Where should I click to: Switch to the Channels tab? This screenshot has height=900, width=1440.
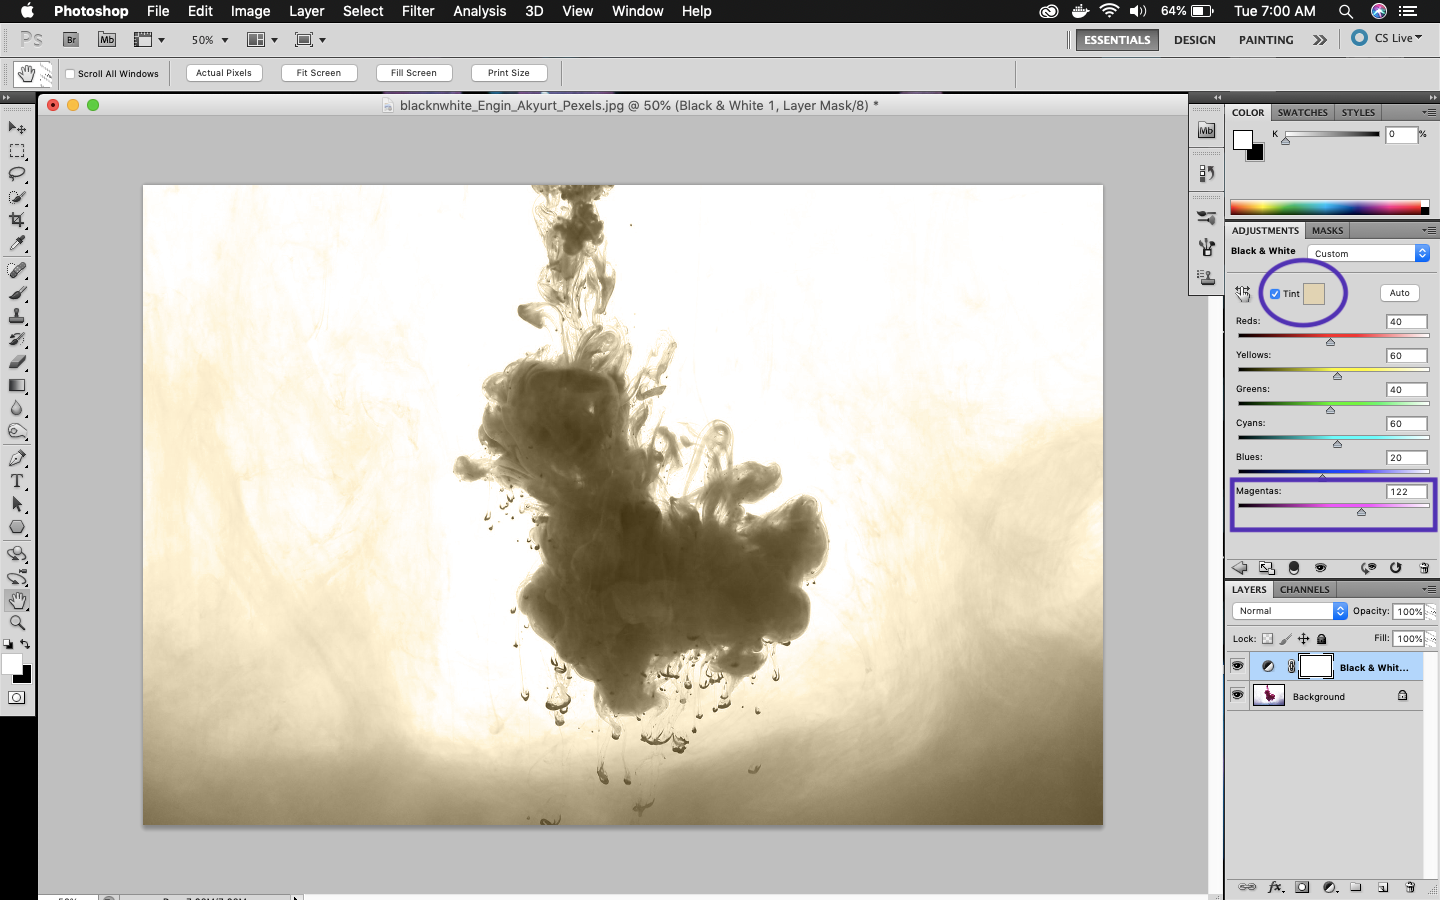click(1305, 590)
